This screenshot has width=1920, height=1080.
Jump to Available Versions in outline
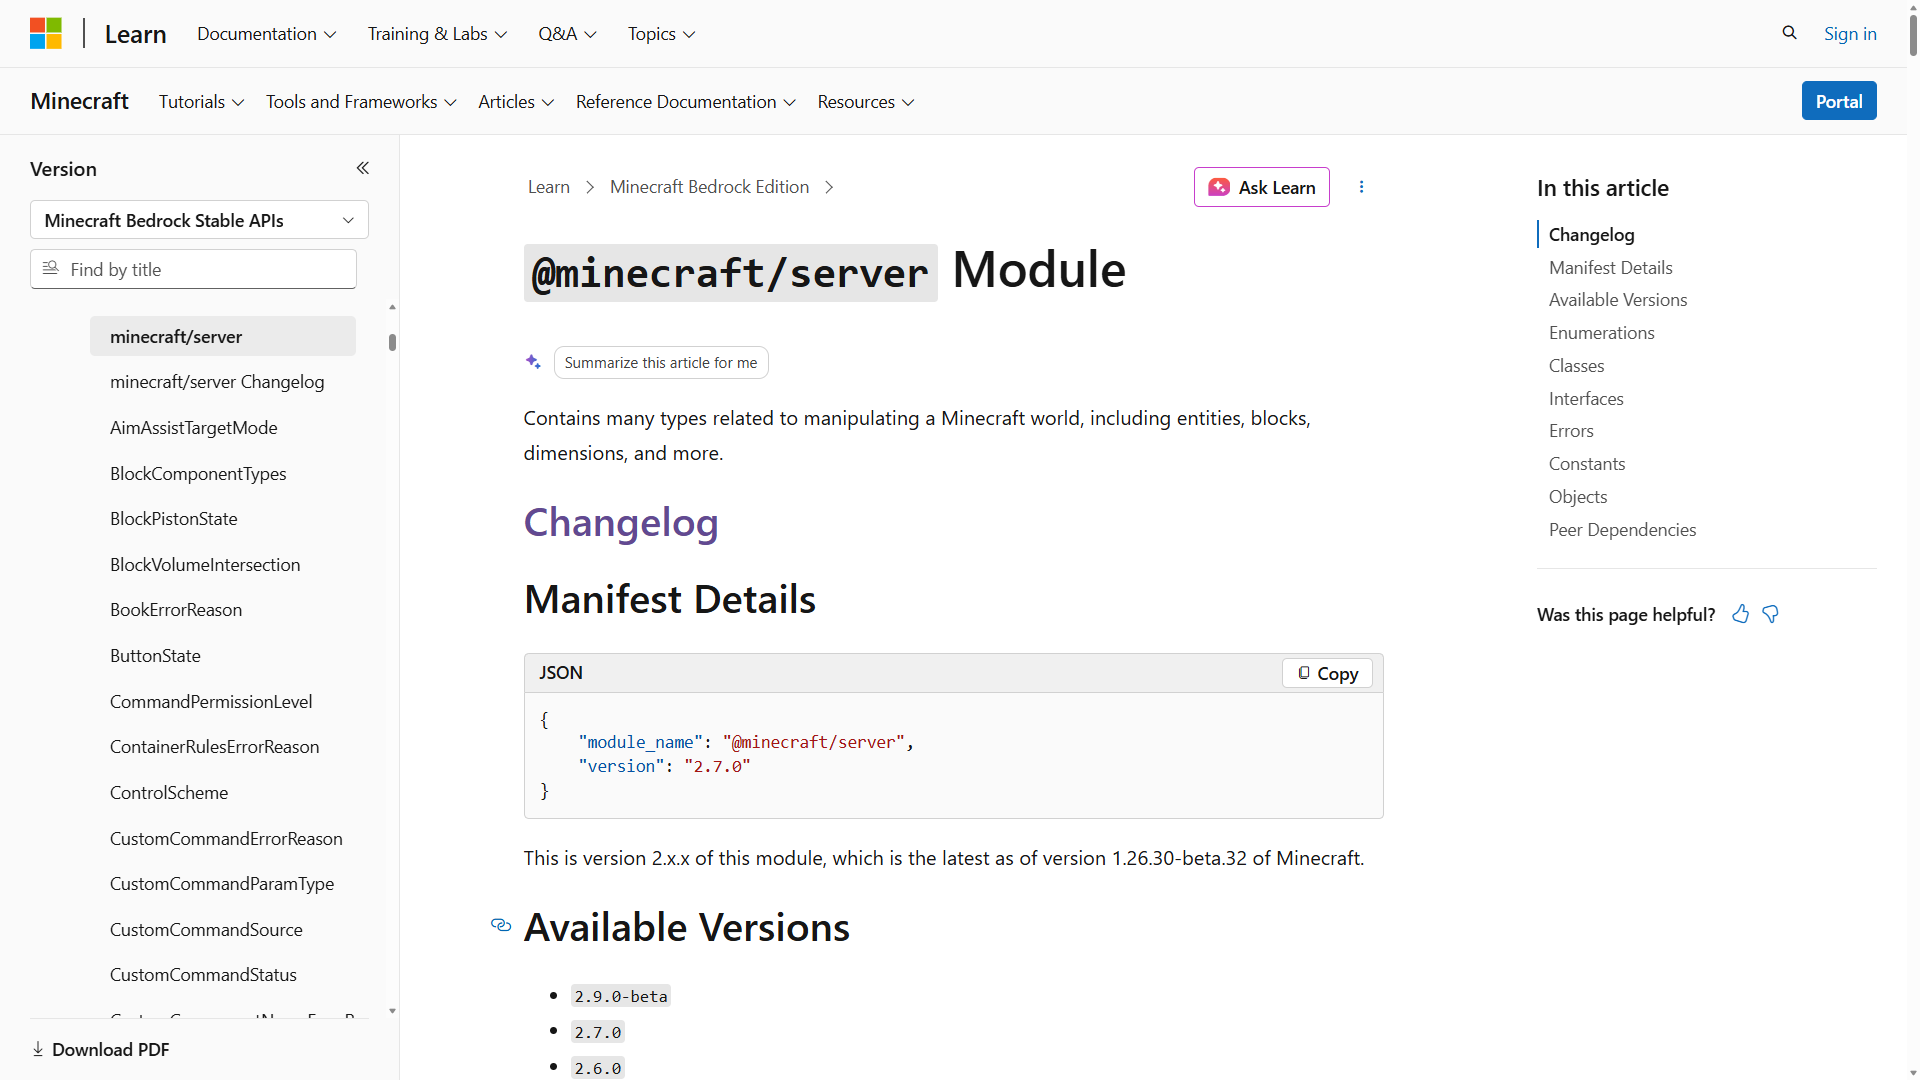(x=1618, y=300)
